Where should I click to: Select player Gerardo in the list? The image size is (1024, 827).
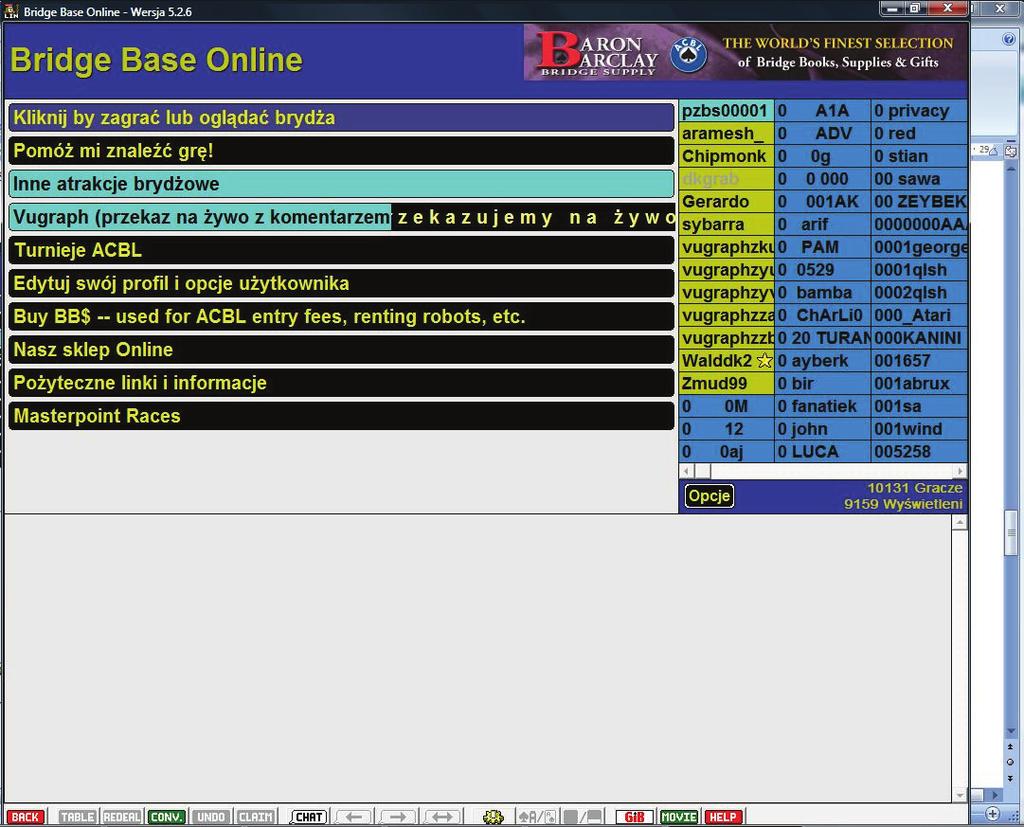[x=726, y=202]
